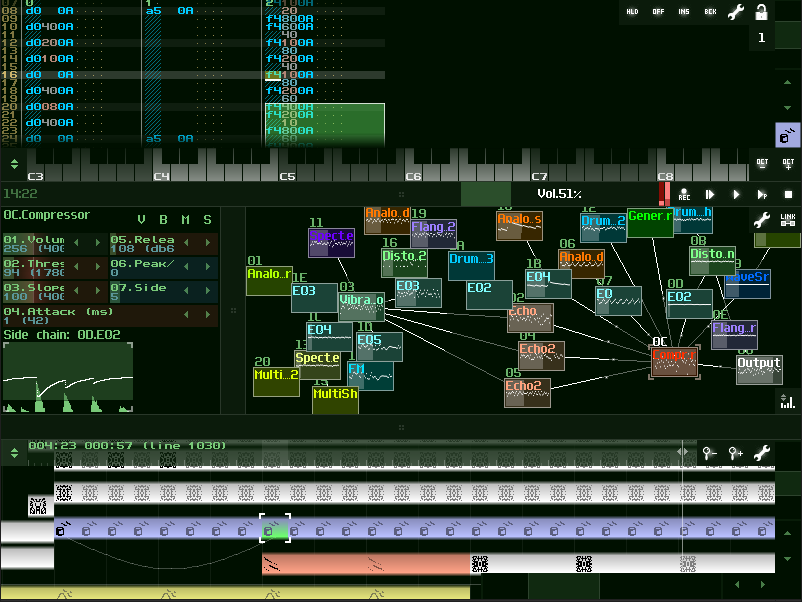802x602 pixels.
Task: Click the 04.Attack (ms) controller bar
Action: point(110,316)
